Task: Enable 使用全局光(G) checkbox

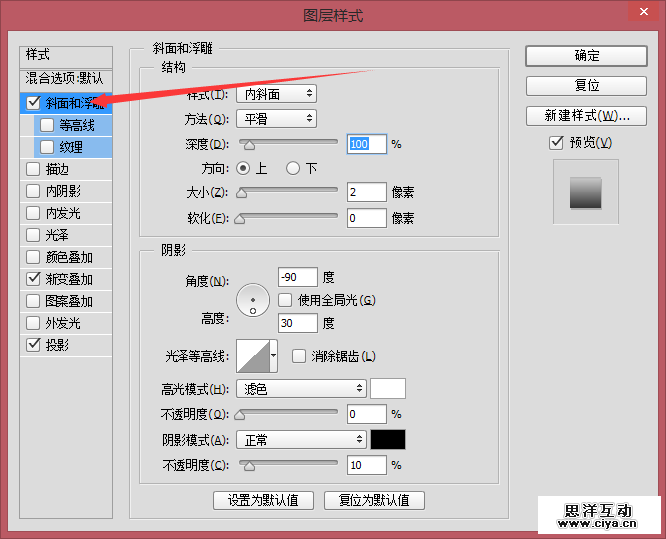Action: pyautogui.click(x=285, y=300)
